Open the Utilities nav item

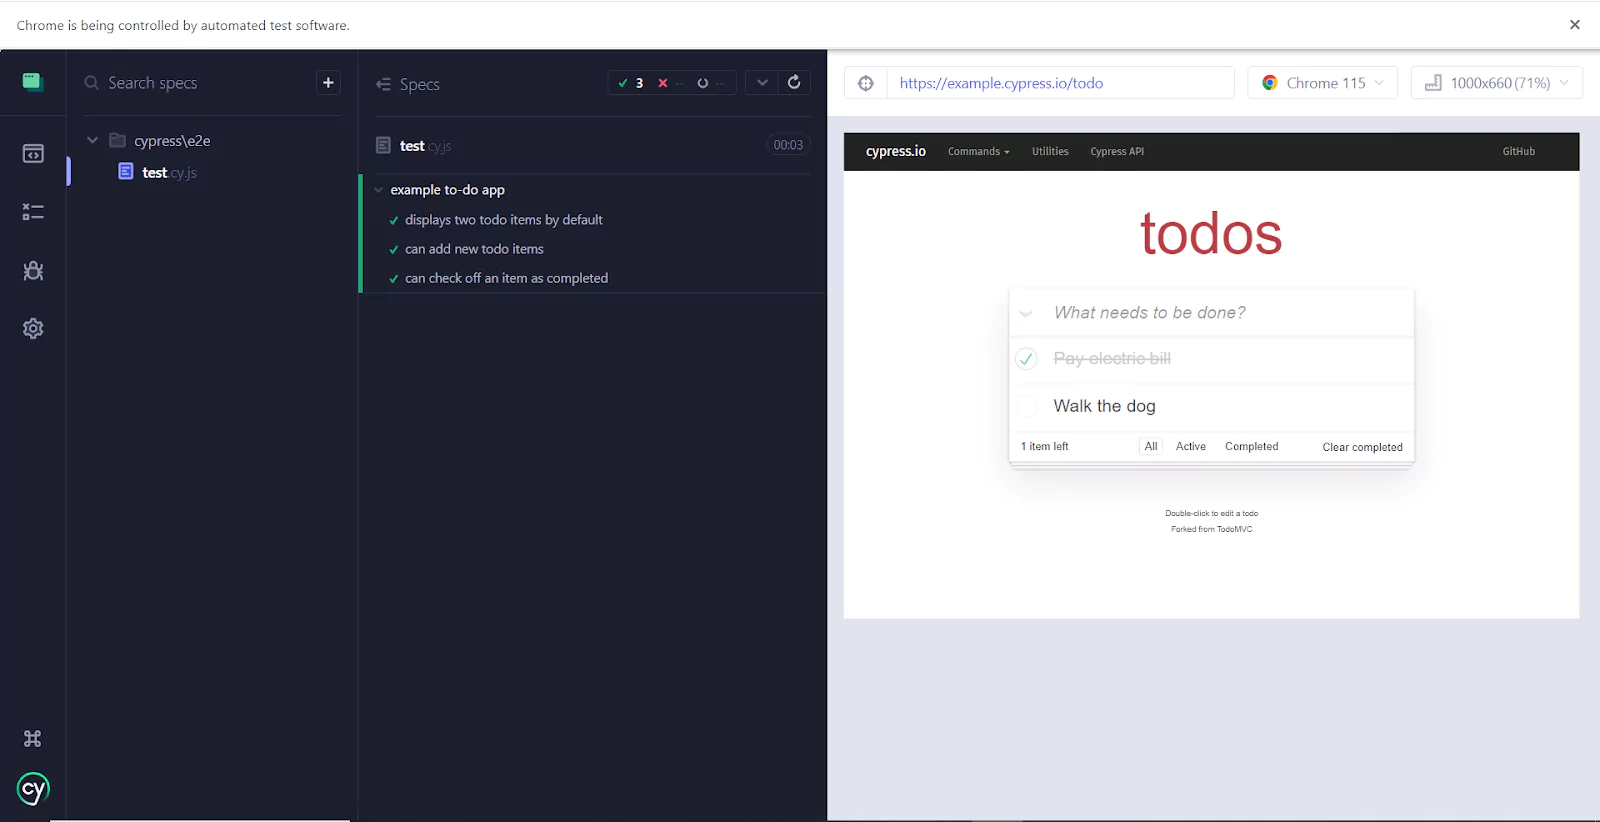1050,152
